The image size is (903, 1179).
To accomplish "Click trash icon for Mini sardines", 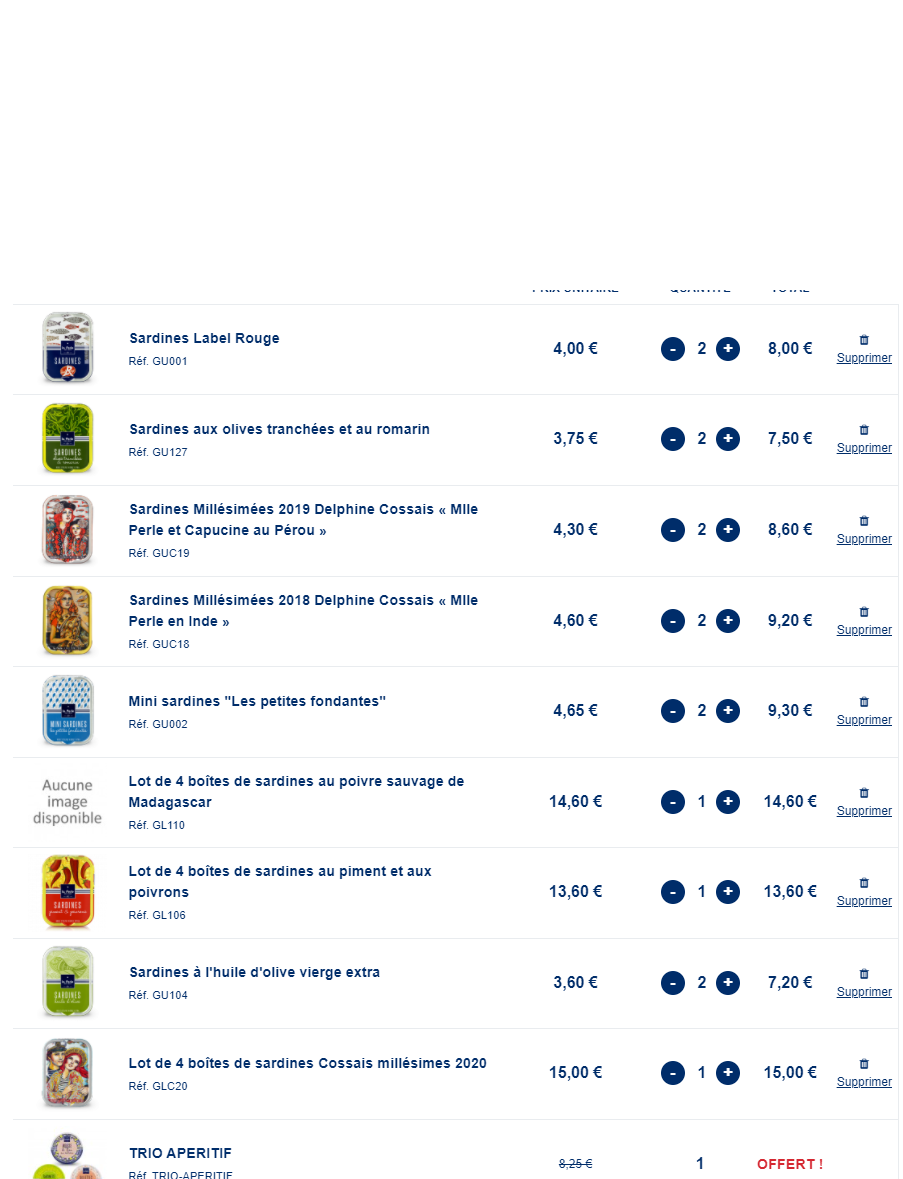I will pos(864,702).
